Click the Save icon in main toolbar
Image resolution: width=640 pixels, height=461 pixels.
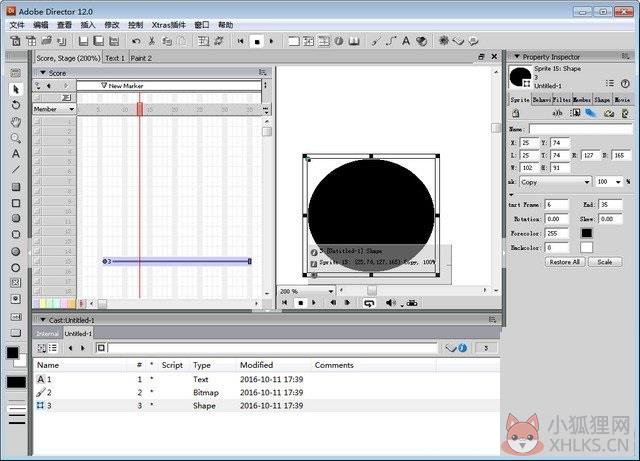pos(83,41)
